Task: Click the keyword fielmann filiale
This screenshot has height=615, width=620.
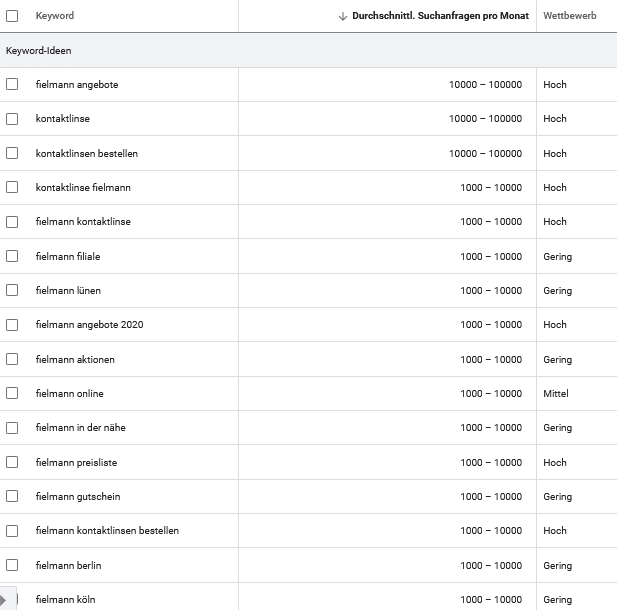Action: 68,256
